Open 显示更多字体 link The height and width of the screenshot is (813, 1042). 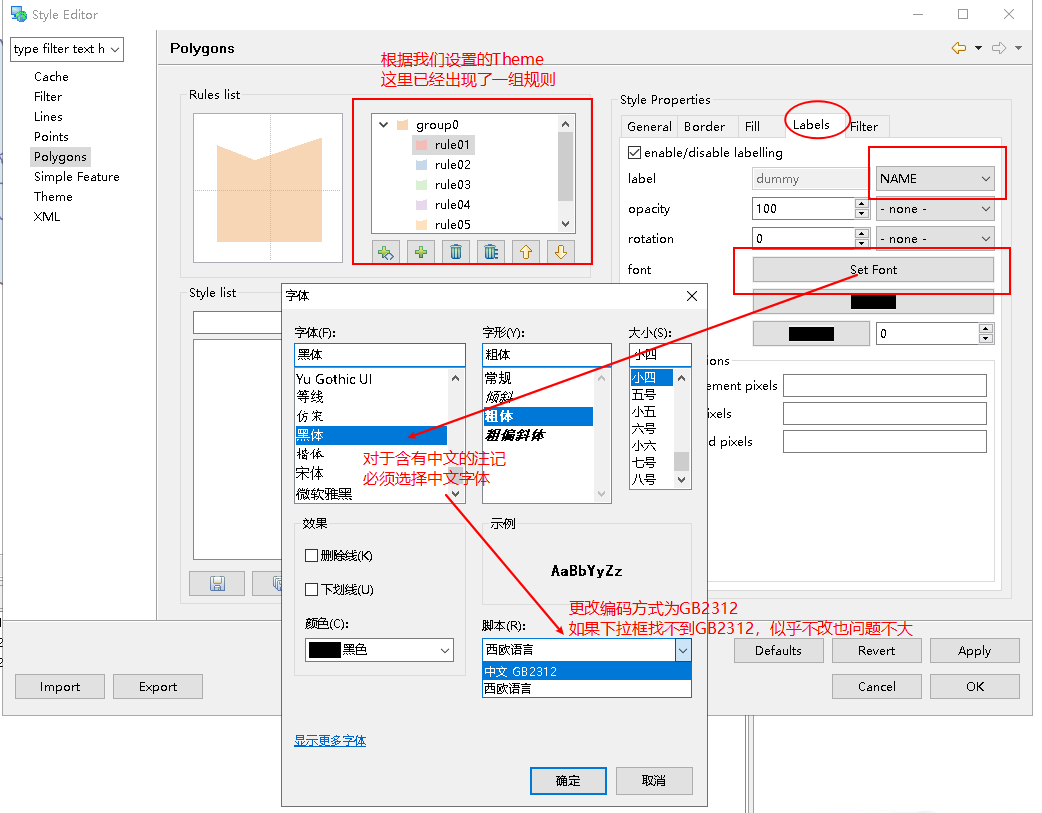pyautogui.click(x=330, y=741)
